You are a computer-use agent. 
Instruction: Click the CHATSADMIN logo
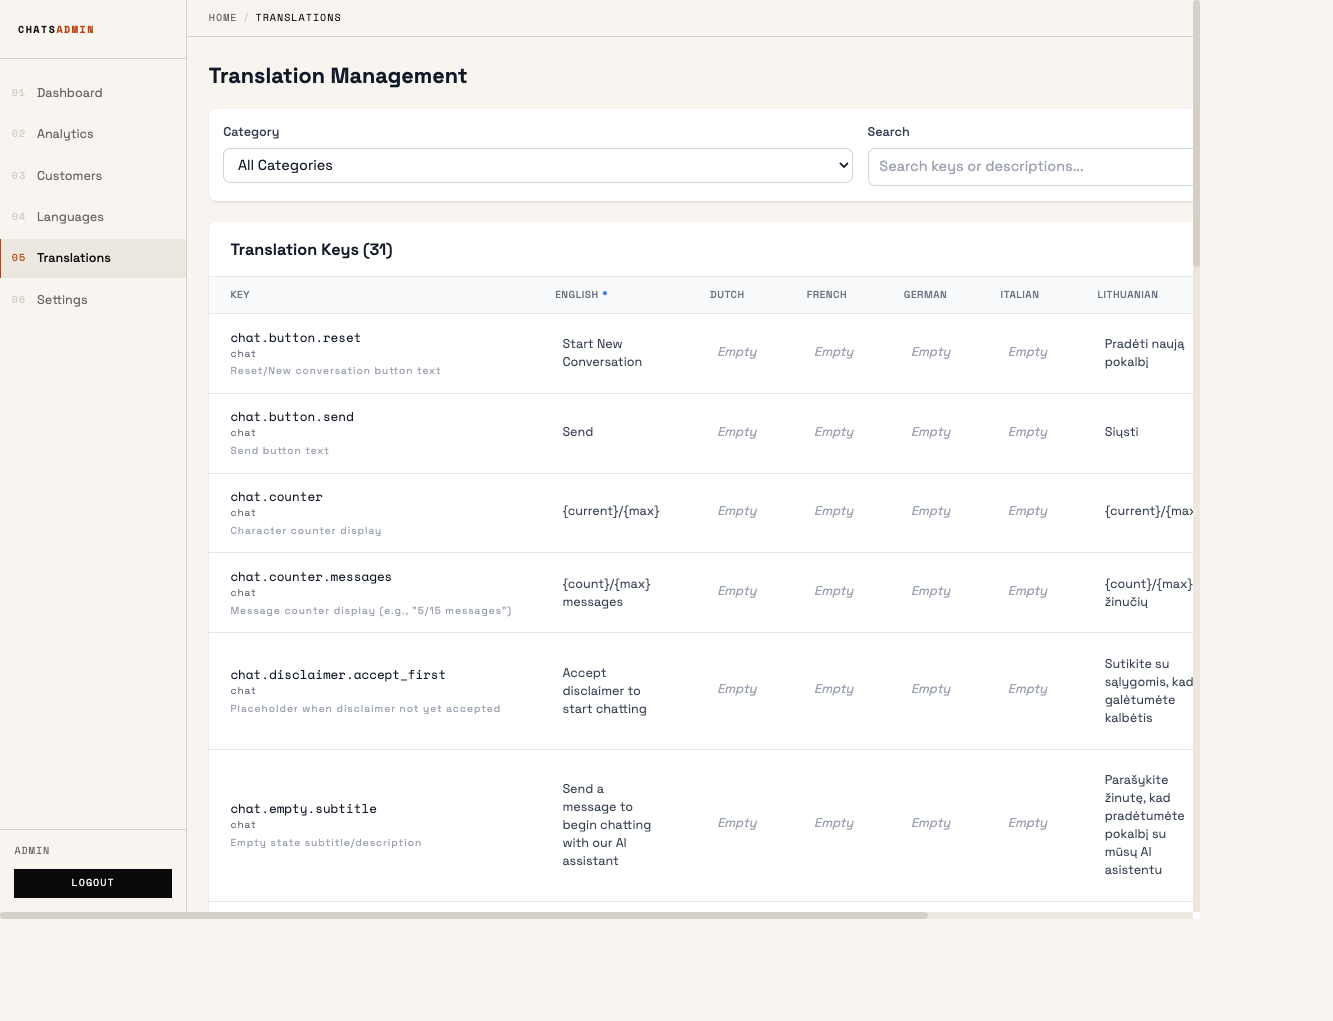(x=55, y=29)
